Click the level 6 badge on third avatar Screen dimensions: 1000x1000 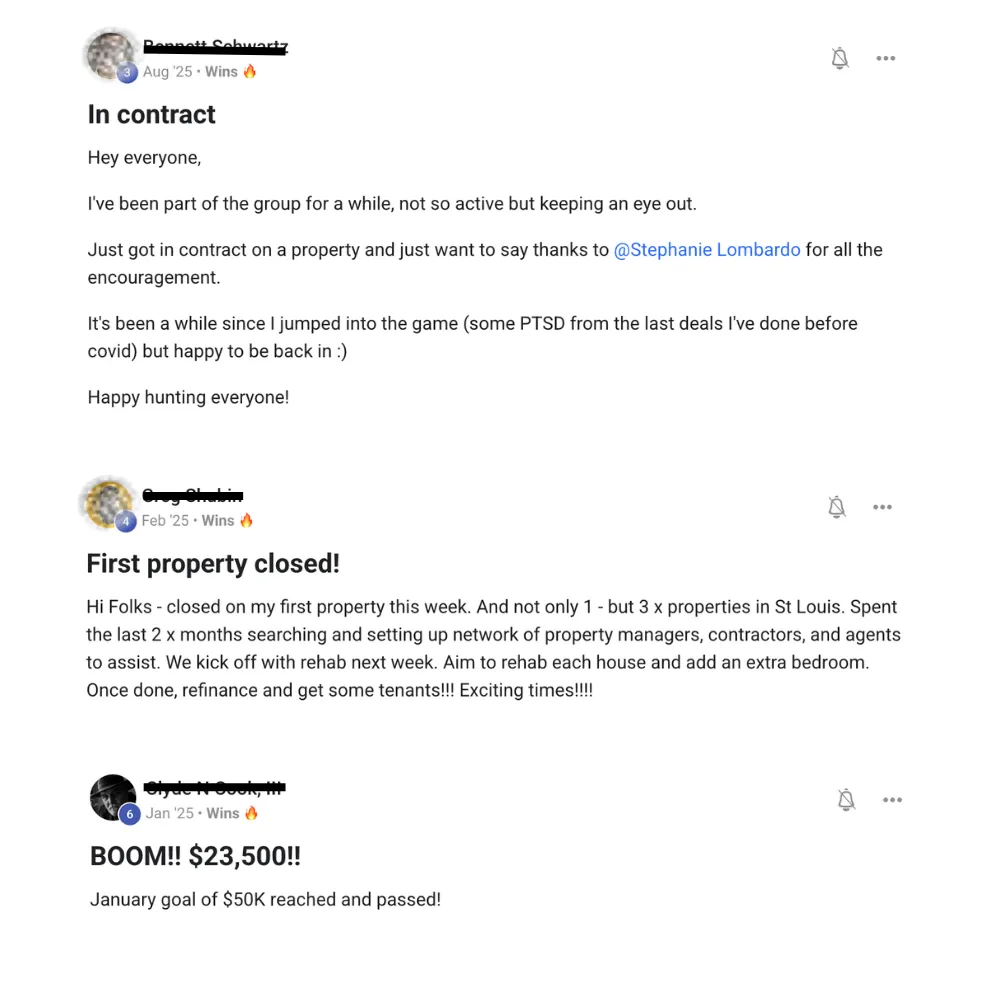130,814
